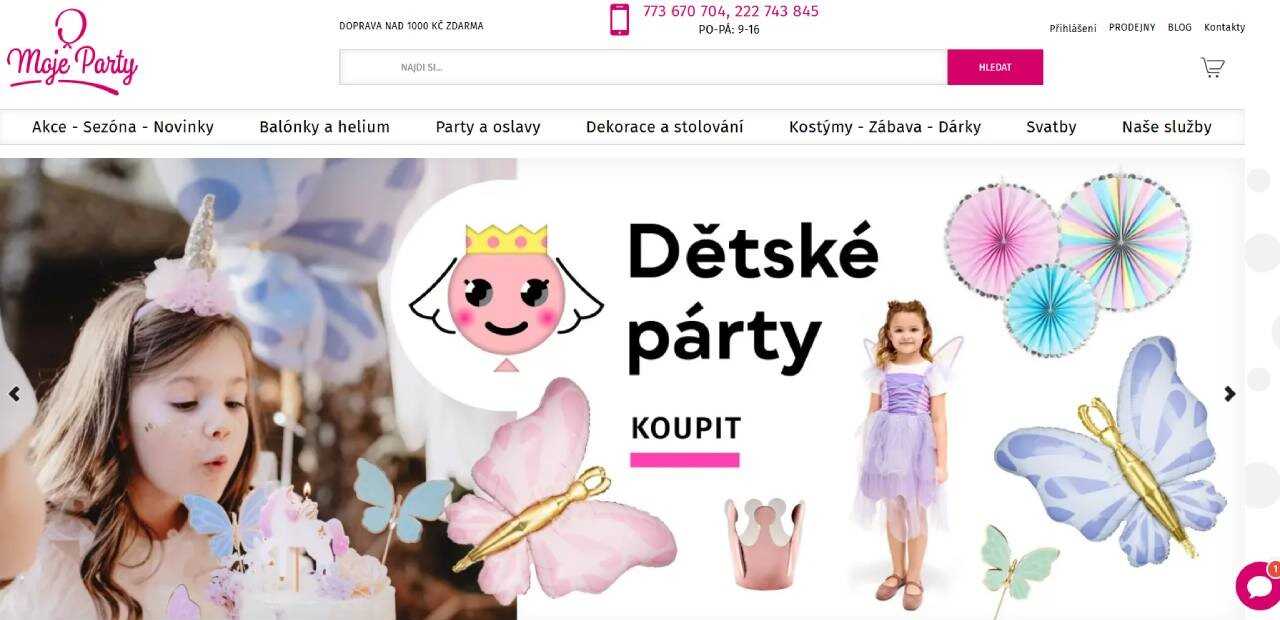Click the pink phone icon

(619, 19)
